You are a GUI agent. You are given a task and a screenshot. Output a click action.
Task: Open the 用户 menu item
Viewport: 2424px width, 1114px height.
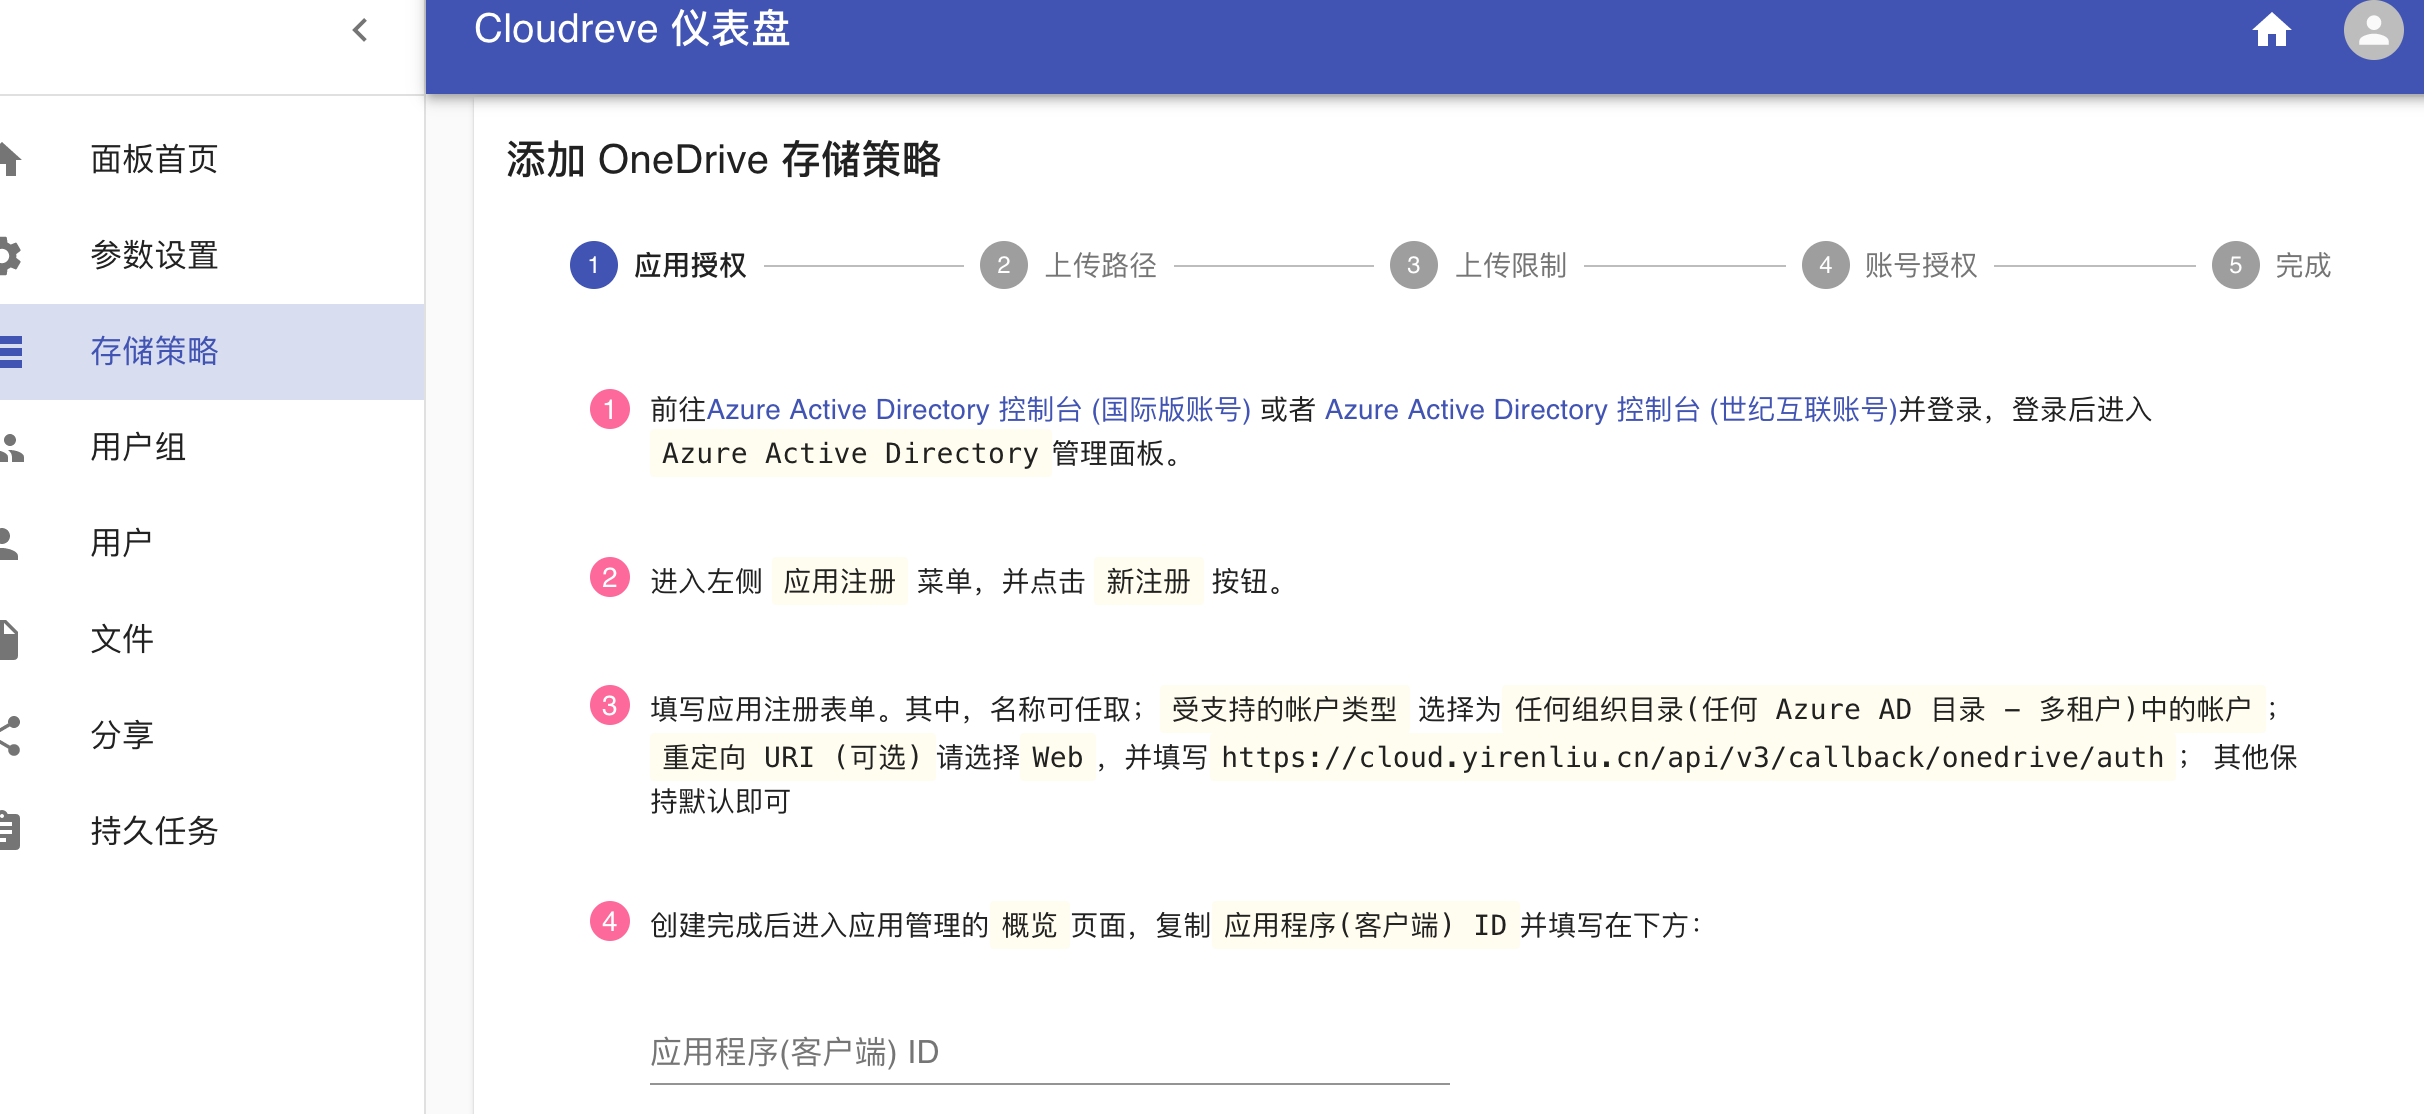pyautogui.click(x=121, y=543)
